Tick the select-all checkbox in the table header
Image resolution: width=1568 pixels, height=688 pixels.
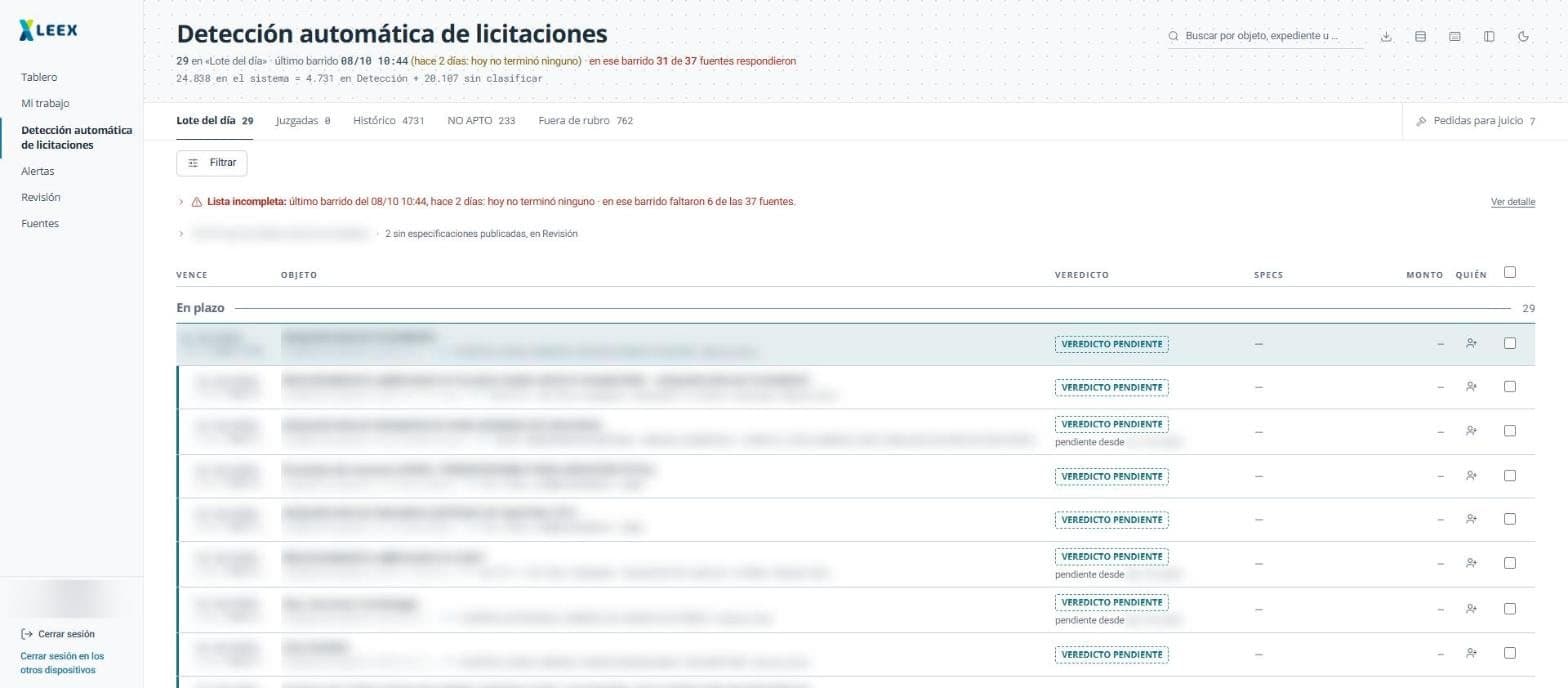pos(1510,272)
